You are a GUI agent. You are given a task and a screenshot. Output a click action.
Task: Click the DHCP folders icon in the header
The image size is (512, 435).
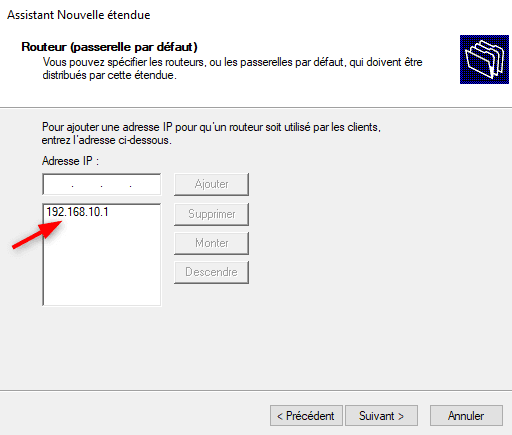[x=484, y=59]
